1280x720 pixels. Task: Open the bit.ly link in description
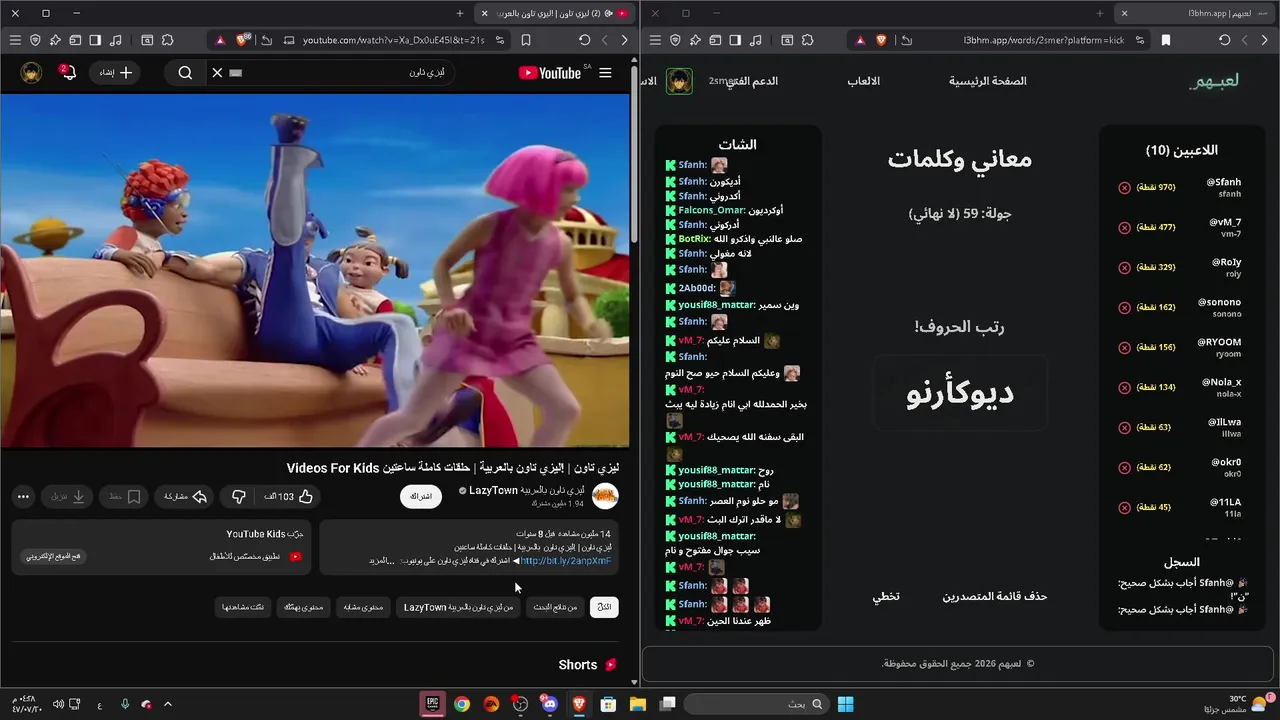tap(565, 561)
